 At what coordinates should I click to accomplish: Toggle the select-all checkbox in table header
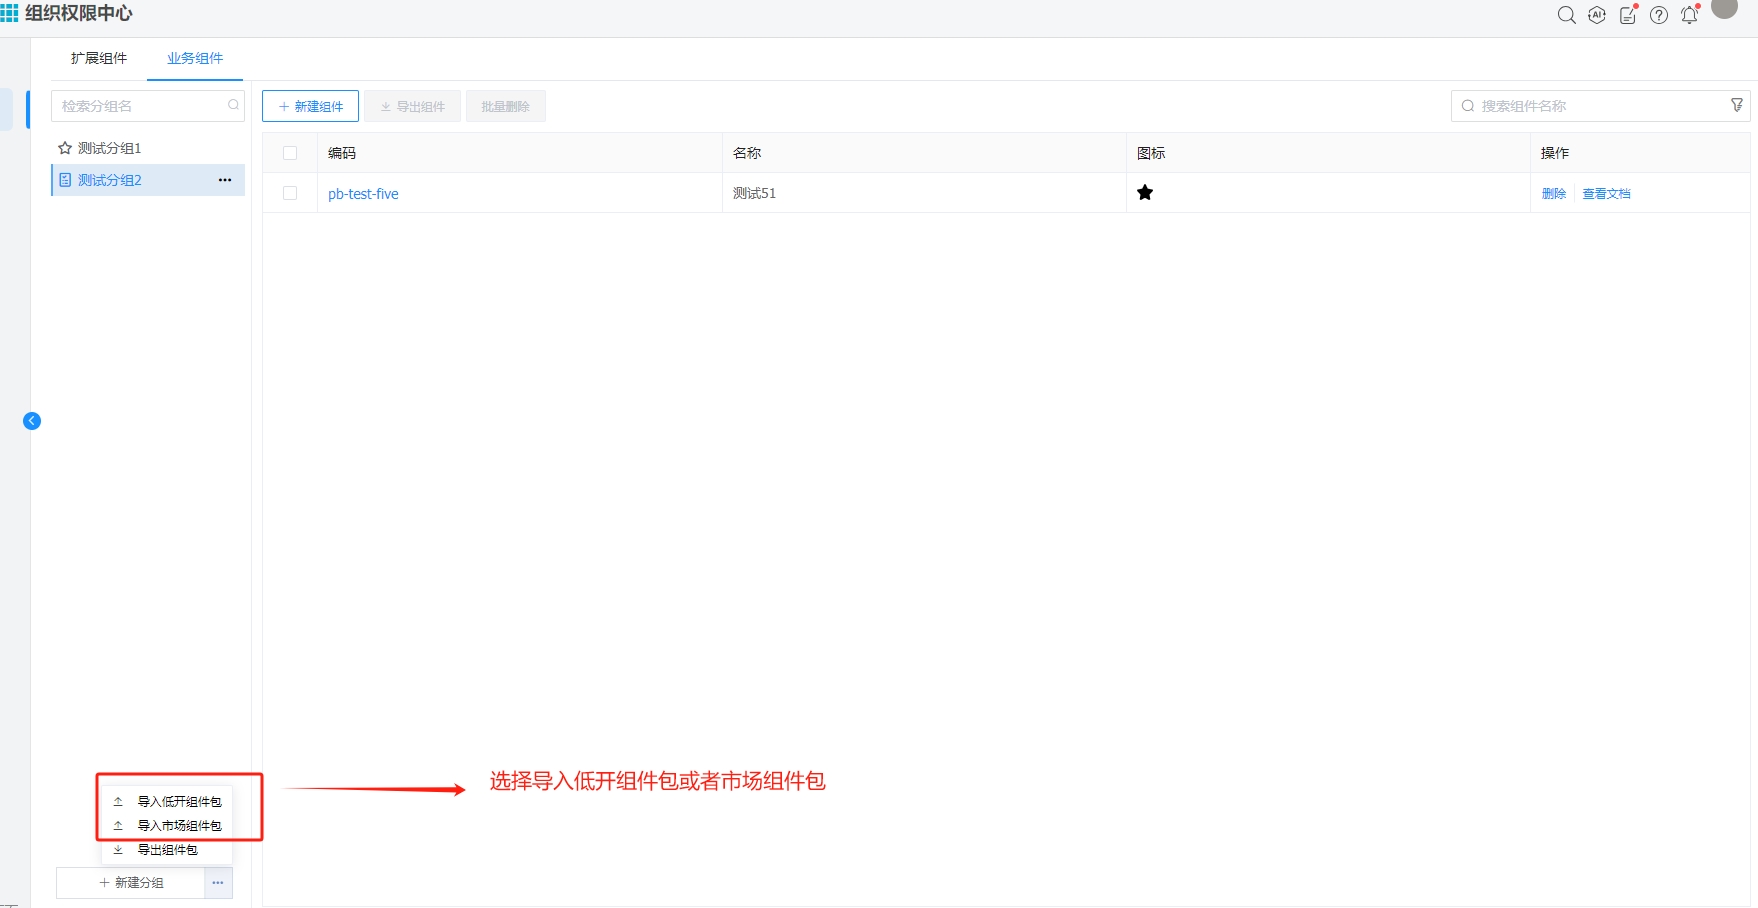pos(290,153)
